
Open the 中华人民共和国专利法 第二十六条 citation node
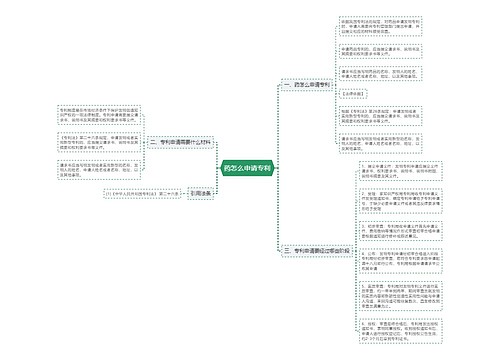142,194
